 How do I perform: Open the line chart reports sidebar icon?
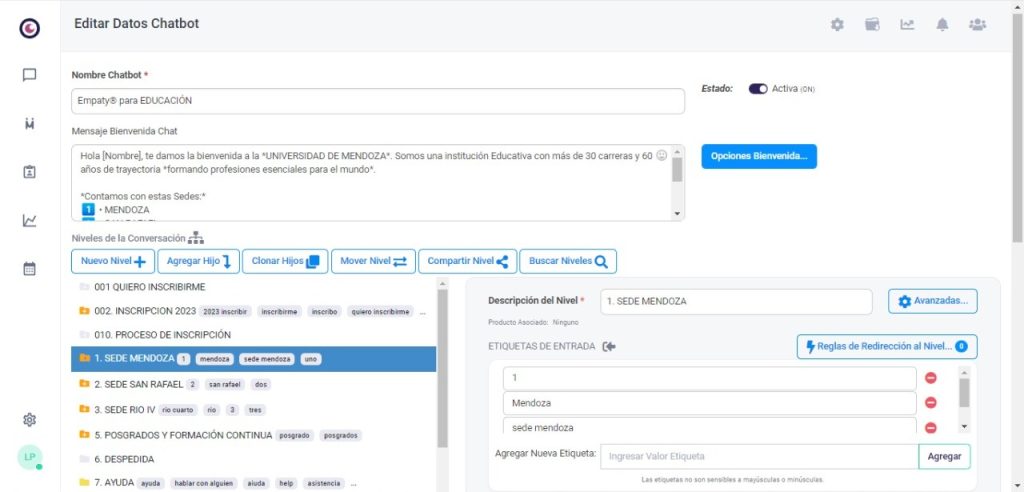29,221
